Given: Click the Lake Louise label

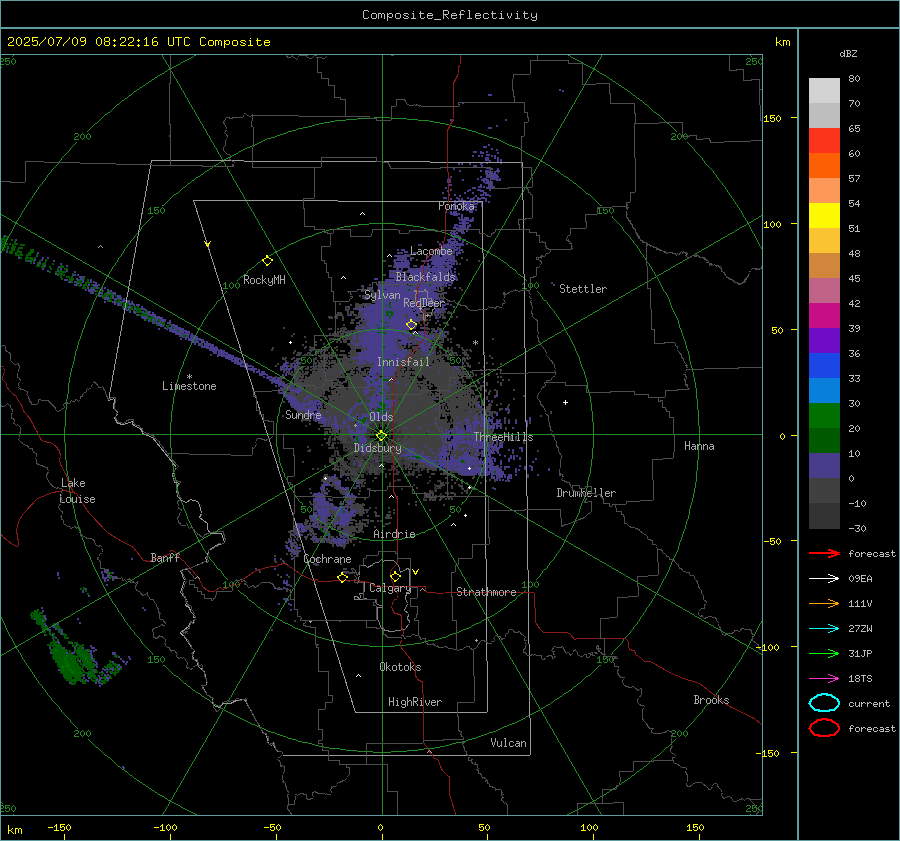Looking at the screenshot, I should click(x=77, y=491).
